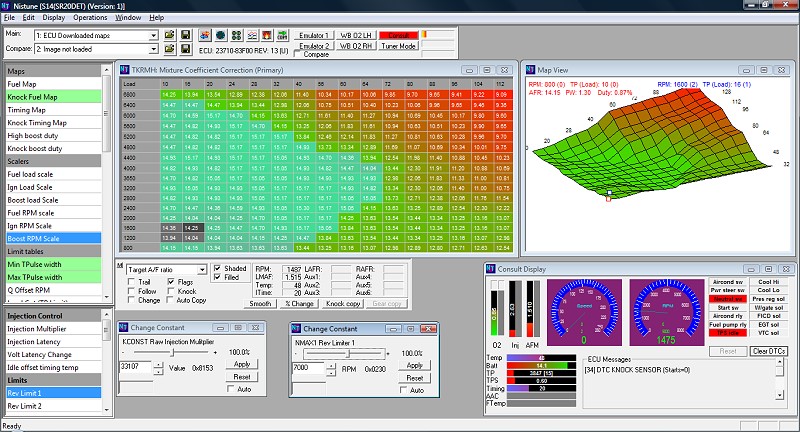Viewport: 800px width, 432px height.
Task: Toggle Auto checkbox in Rev Limiter window
Action: pyautogui.click(x=404, y=389)
